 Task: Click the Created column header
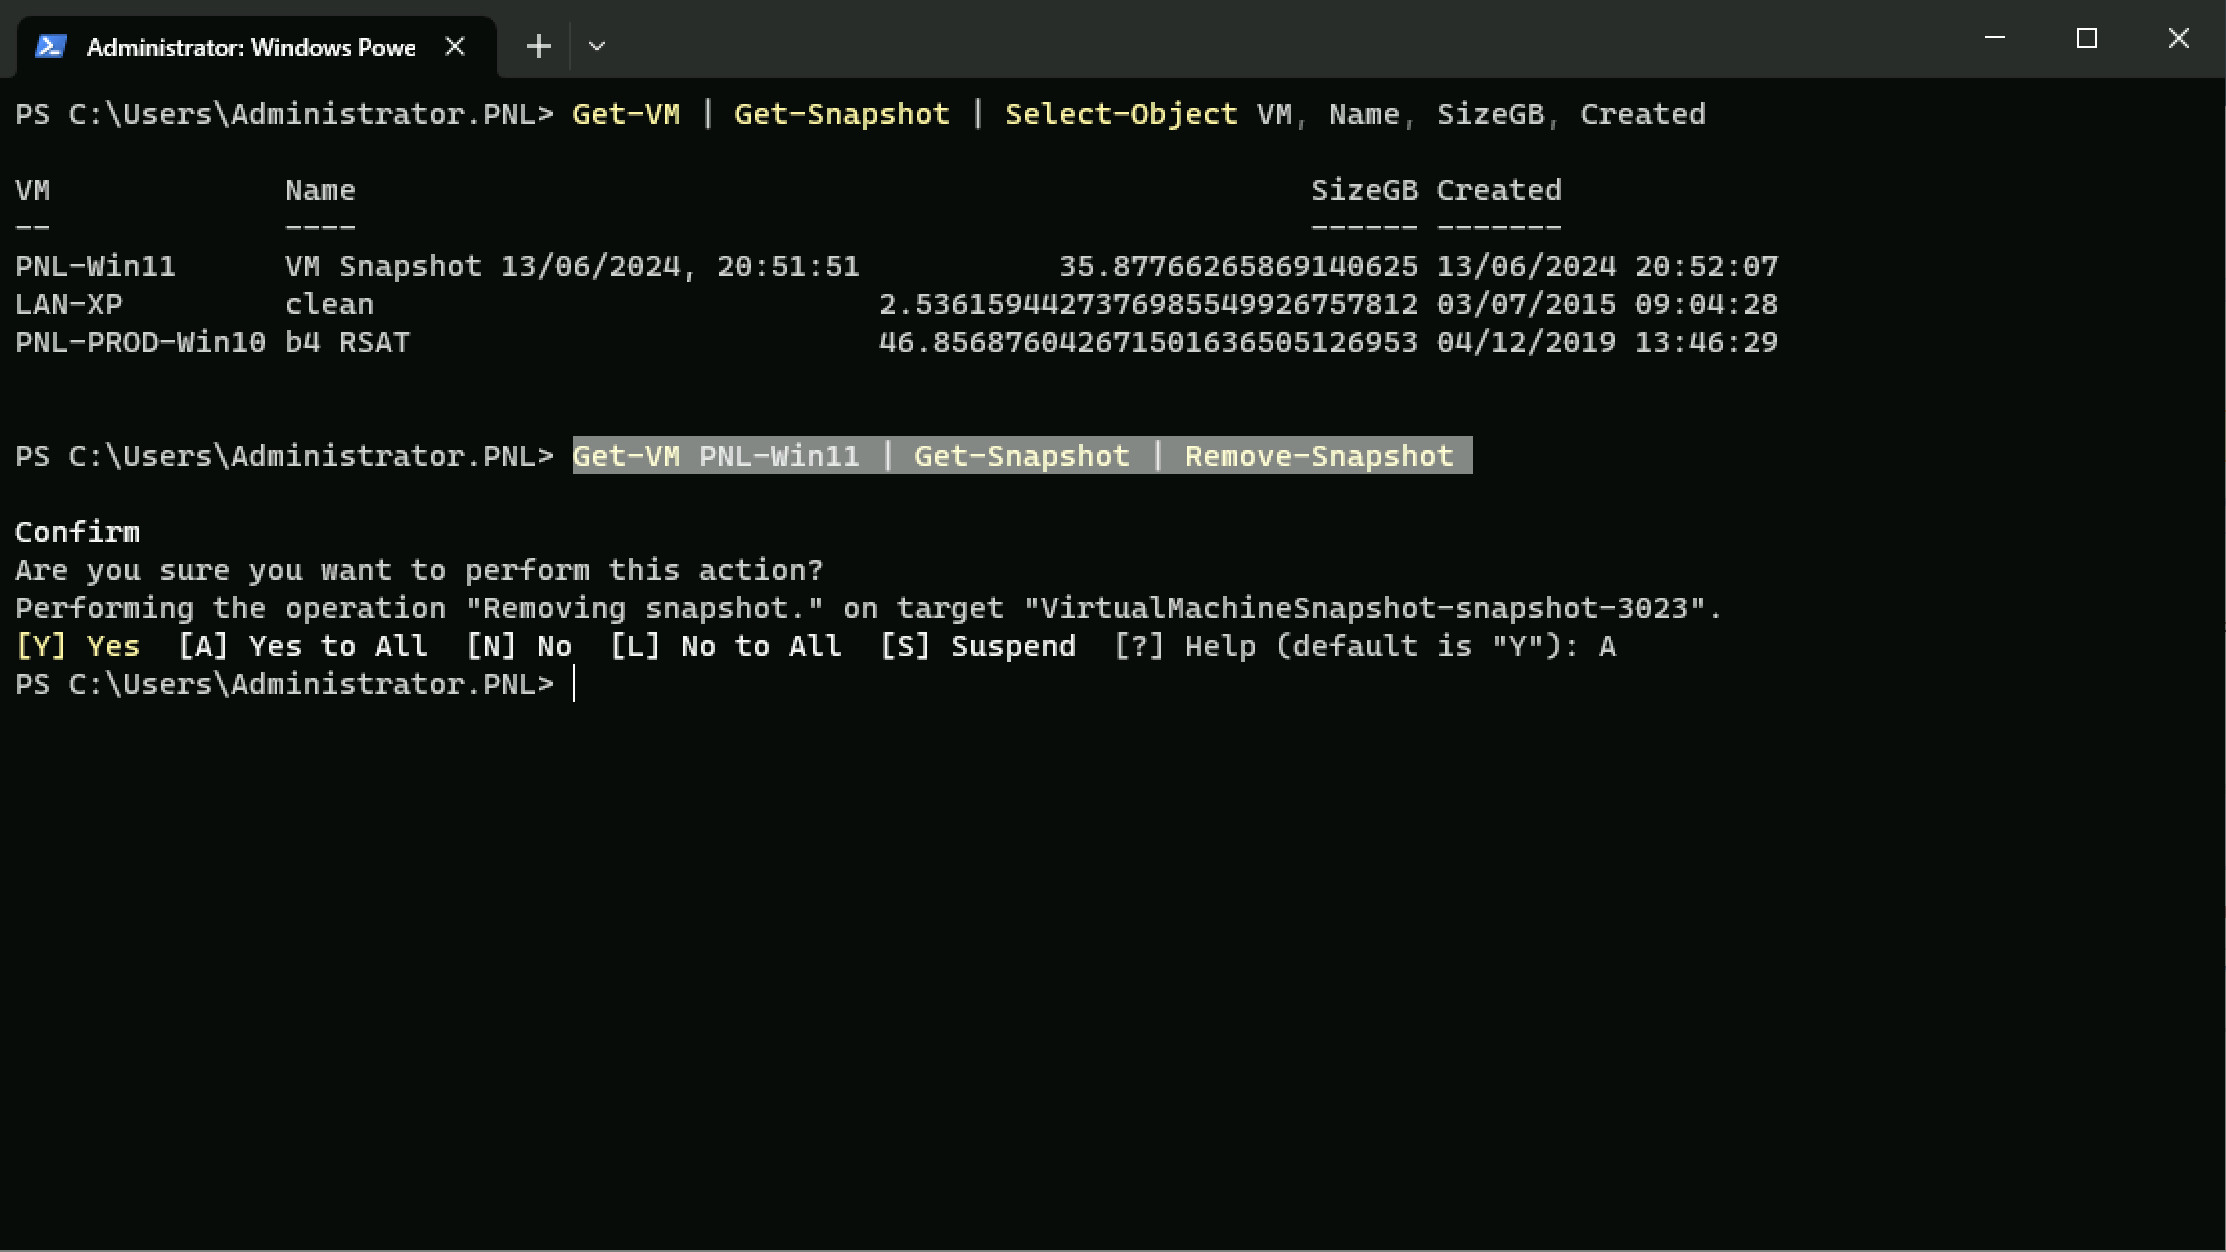(x=1499, y=190)
